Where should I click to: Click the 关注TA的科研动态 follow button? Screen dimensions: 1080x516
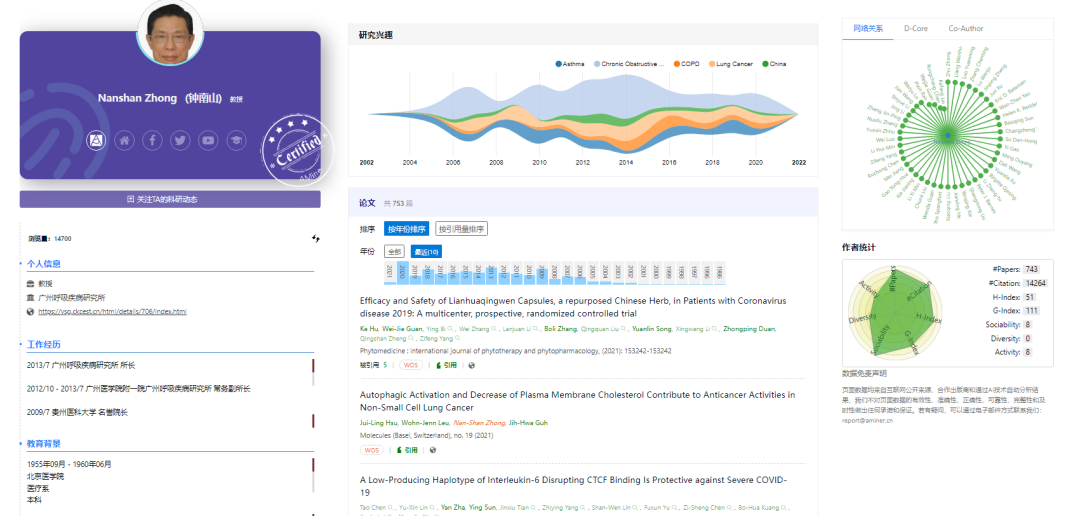pos(170,199)
